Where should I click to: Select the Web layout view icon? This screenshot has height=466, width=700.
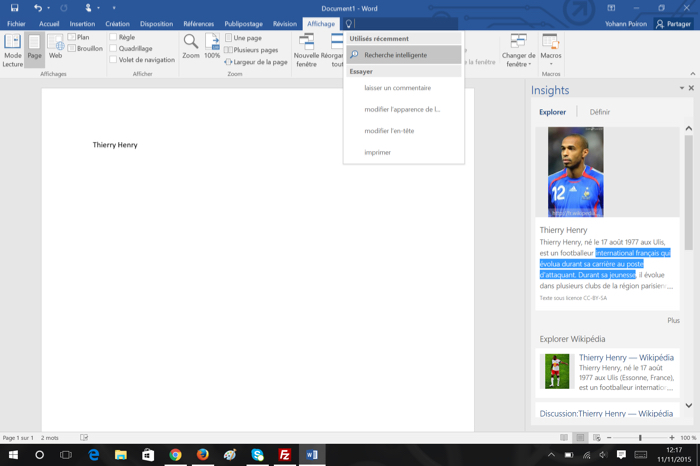(55, 47)
